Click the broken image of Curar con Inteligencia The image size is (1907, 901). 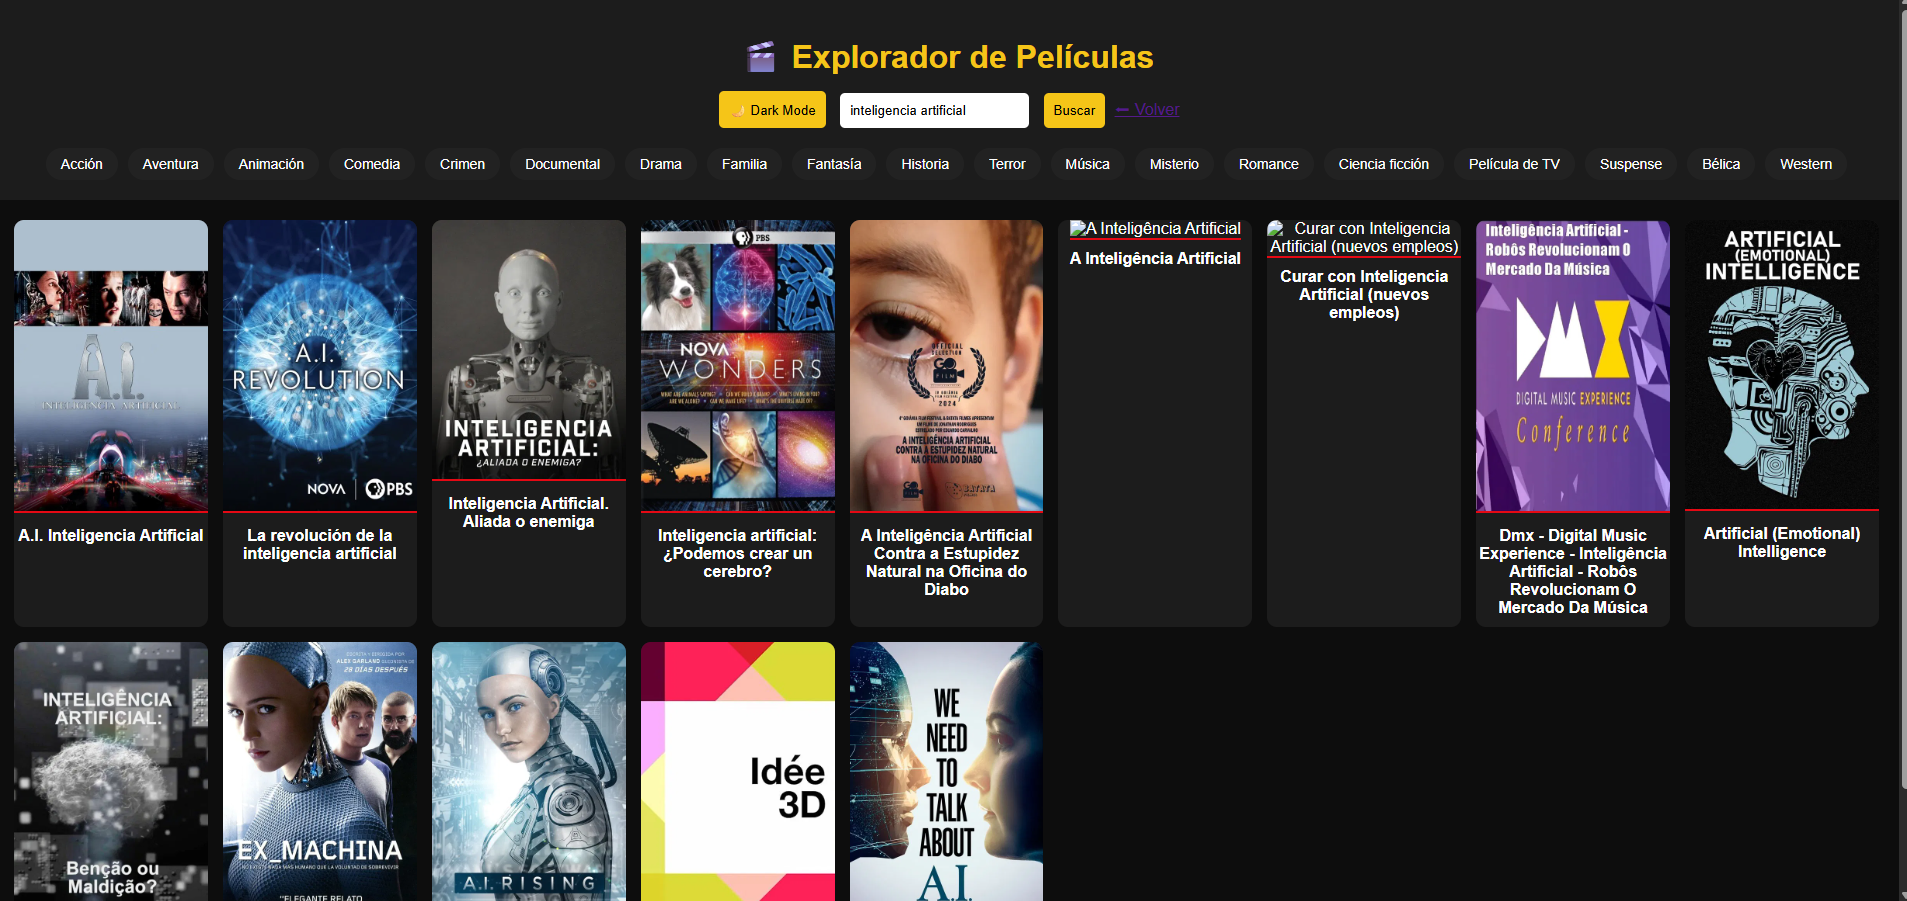pos(1364,238)
